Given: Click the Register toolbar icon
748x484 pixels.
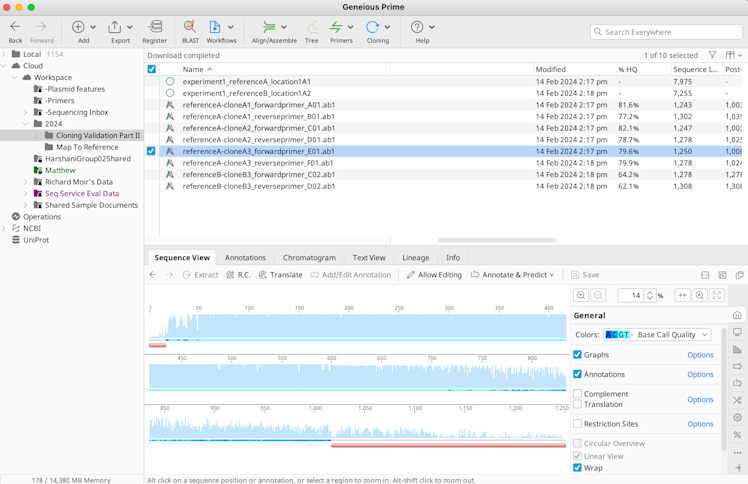Looking at the screenshot, I should point(155,28).
